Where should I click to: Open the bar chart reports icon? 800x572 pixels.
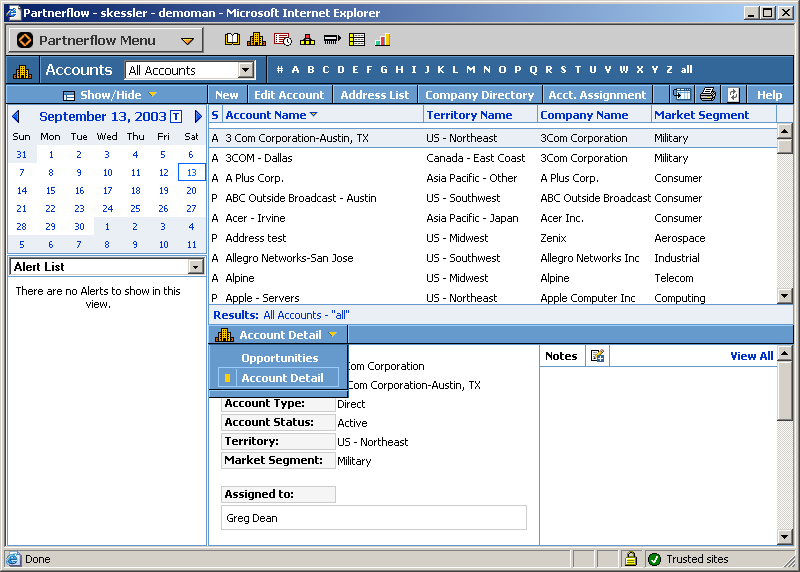click(x=382, y=39)
